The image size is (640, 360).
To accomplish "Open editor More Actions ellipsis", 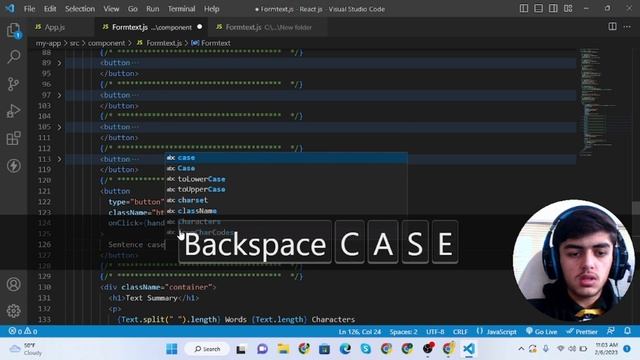I will click(x=627, y=27).
